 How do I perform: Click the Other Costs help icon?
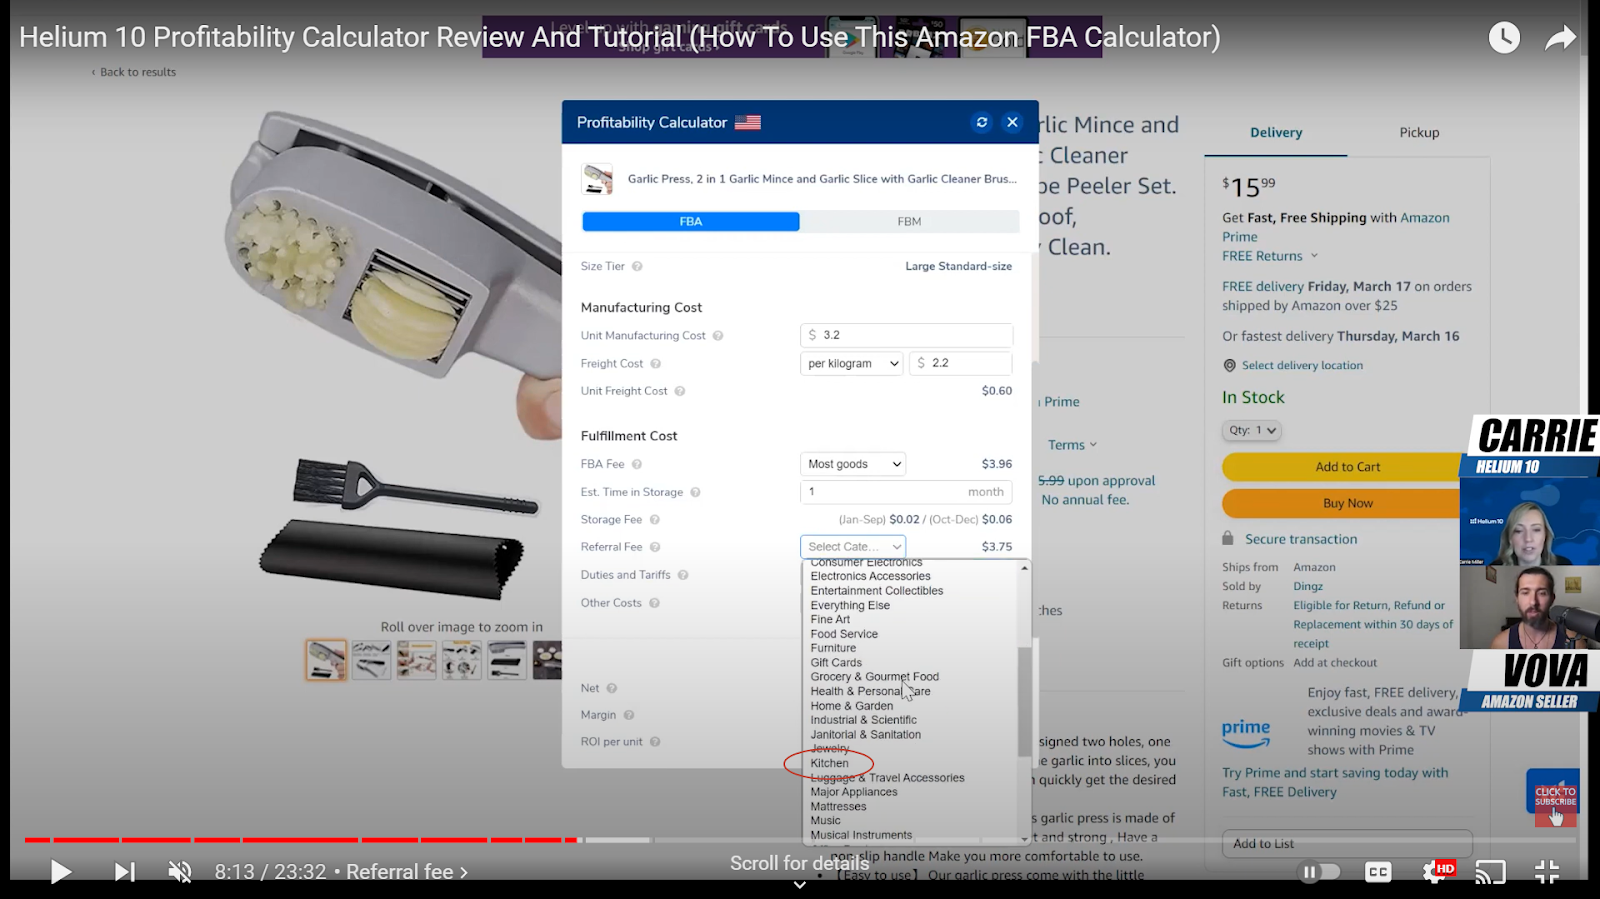[x=654, y=603]
